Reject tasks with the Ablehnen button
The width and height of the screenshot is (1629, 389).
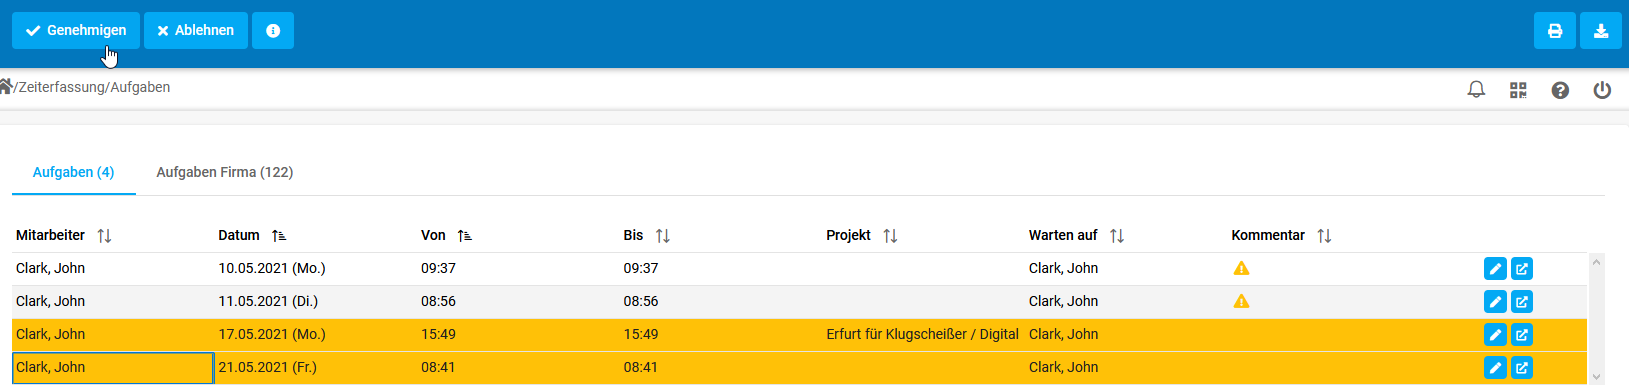click(x=196, y=30)
